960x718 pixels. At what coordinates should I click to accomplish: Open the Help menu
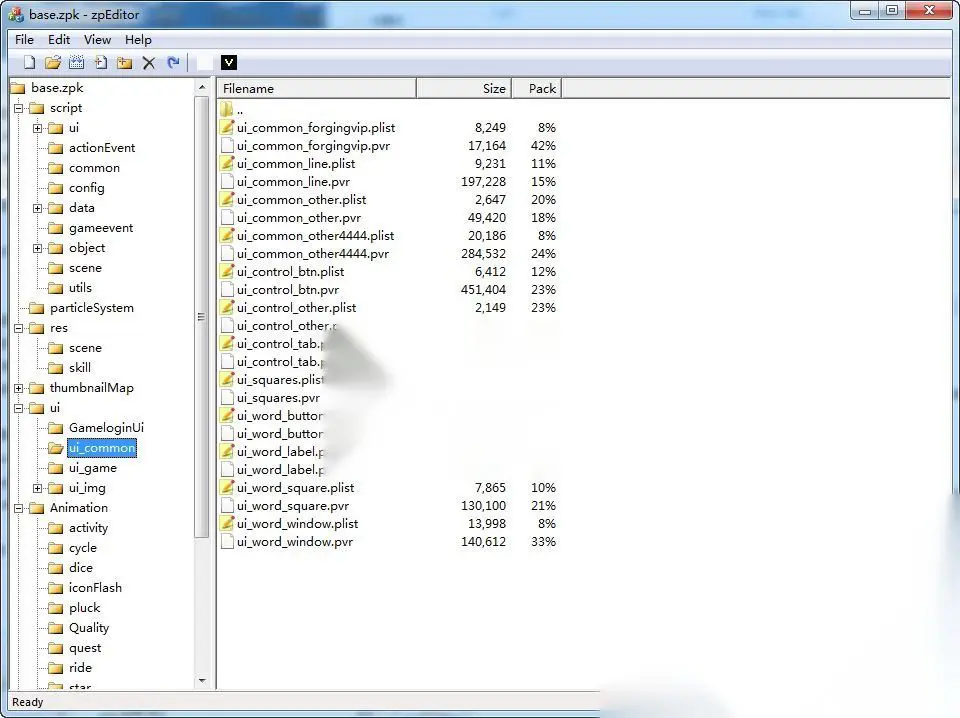(x=138, y=40)
